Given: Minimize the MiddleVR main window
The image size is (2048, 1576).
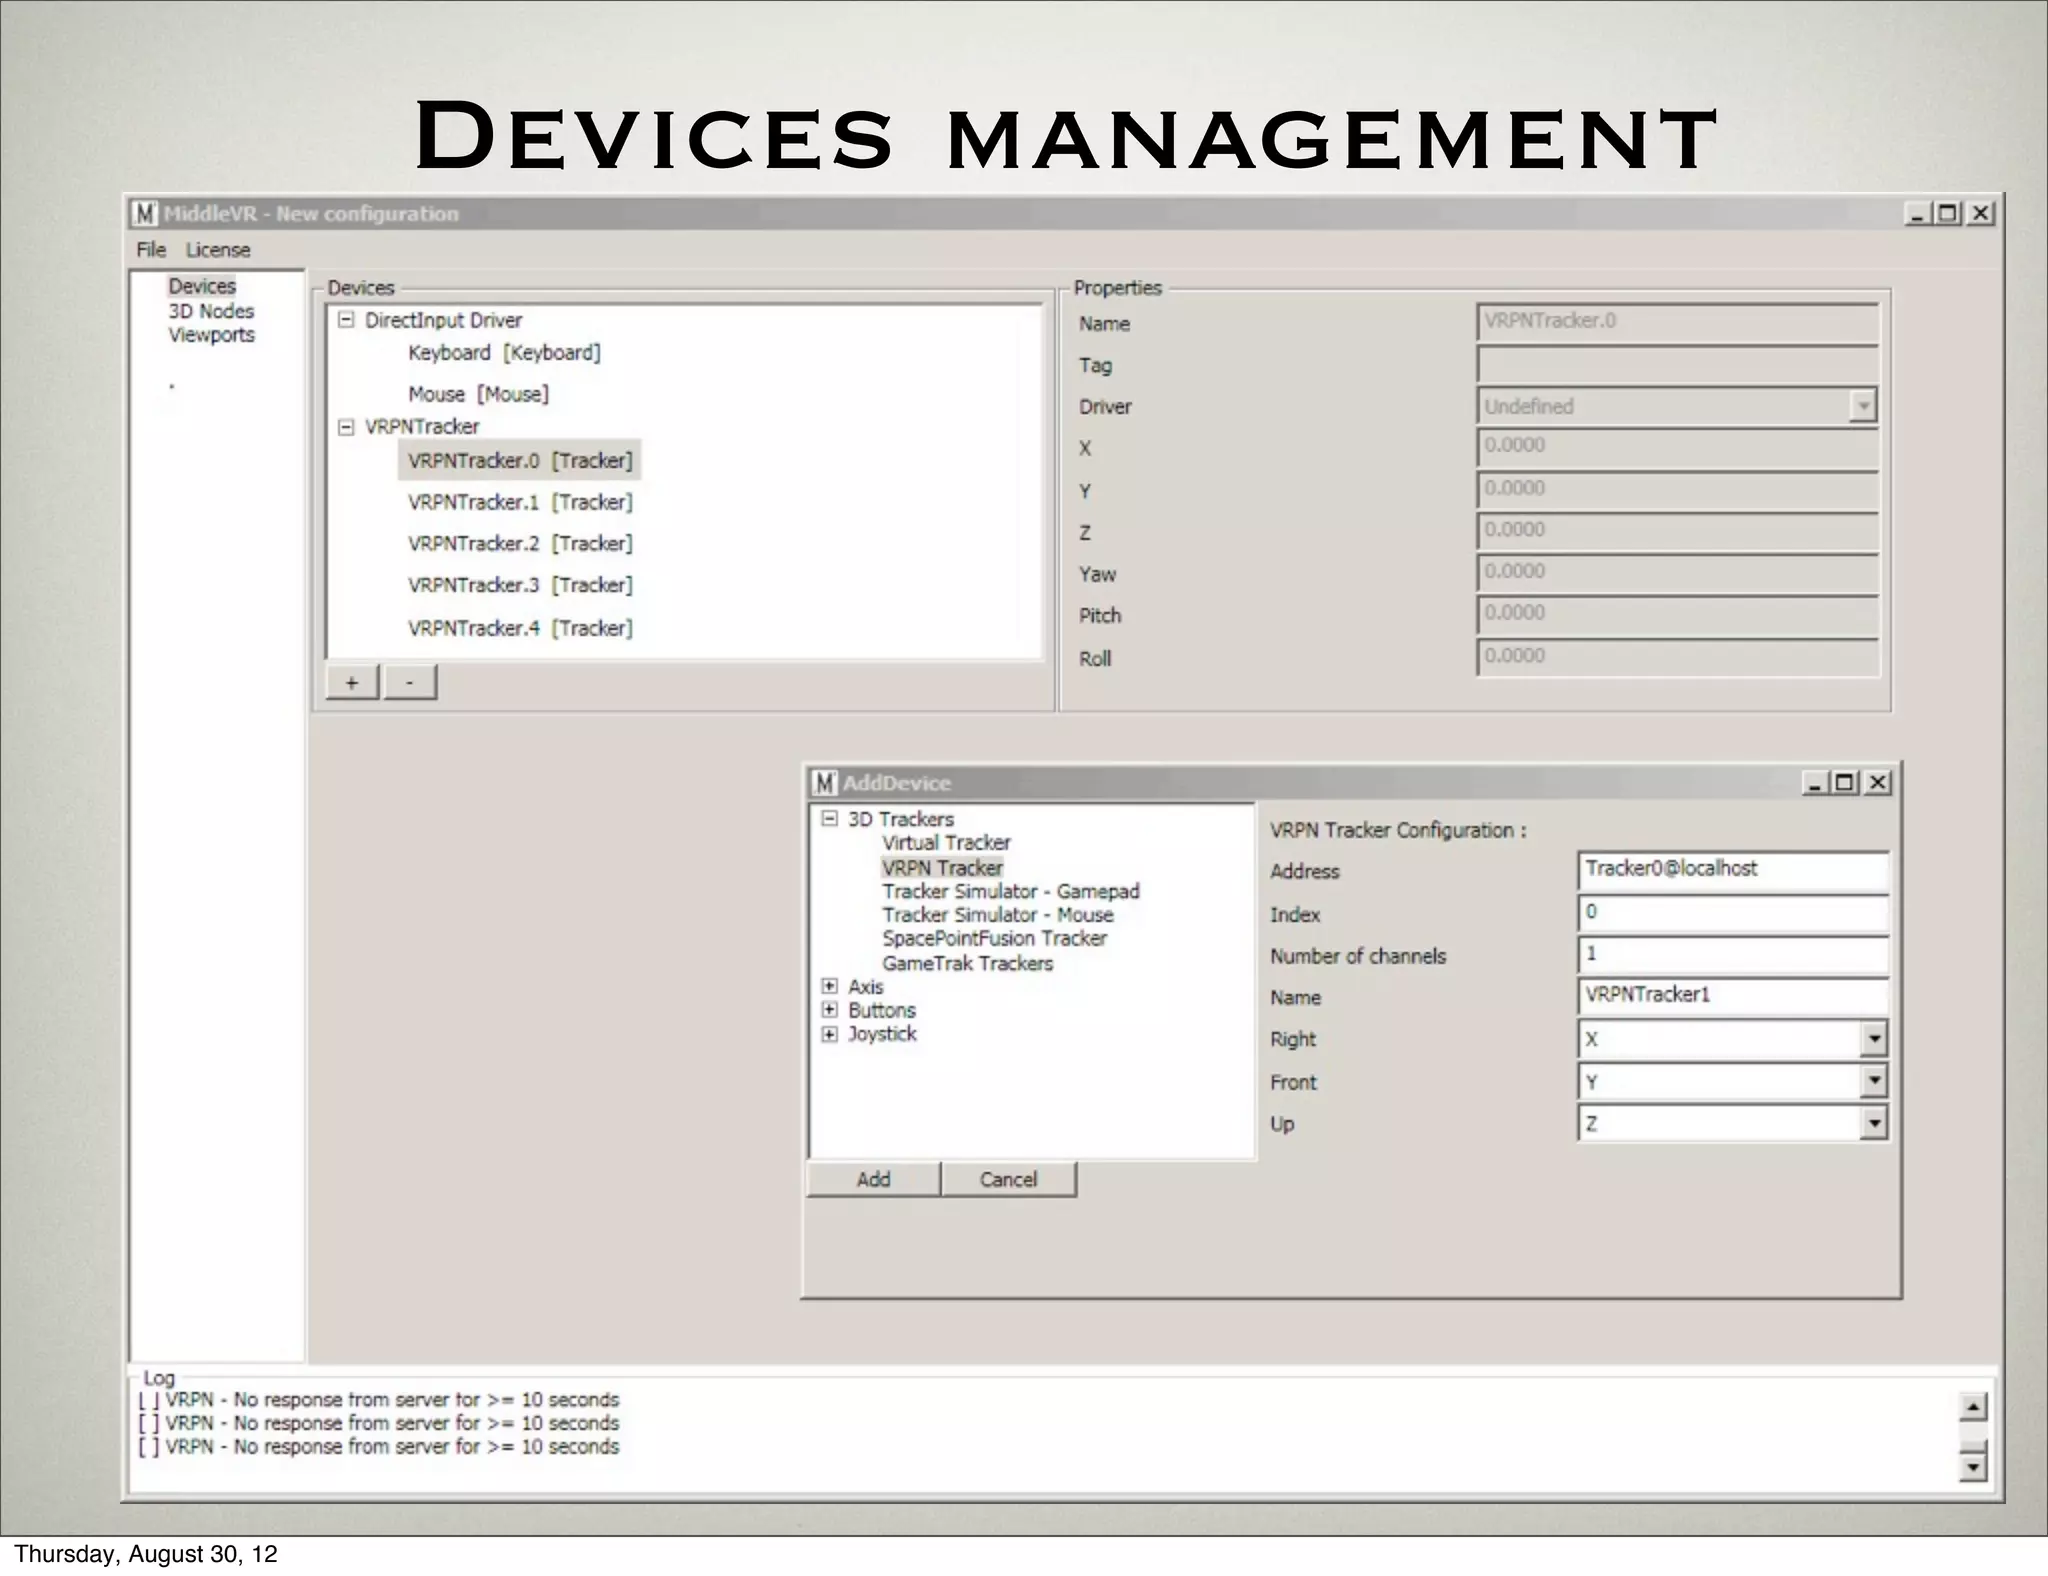Looking at the screenshot, I should tap(1917, 213).
